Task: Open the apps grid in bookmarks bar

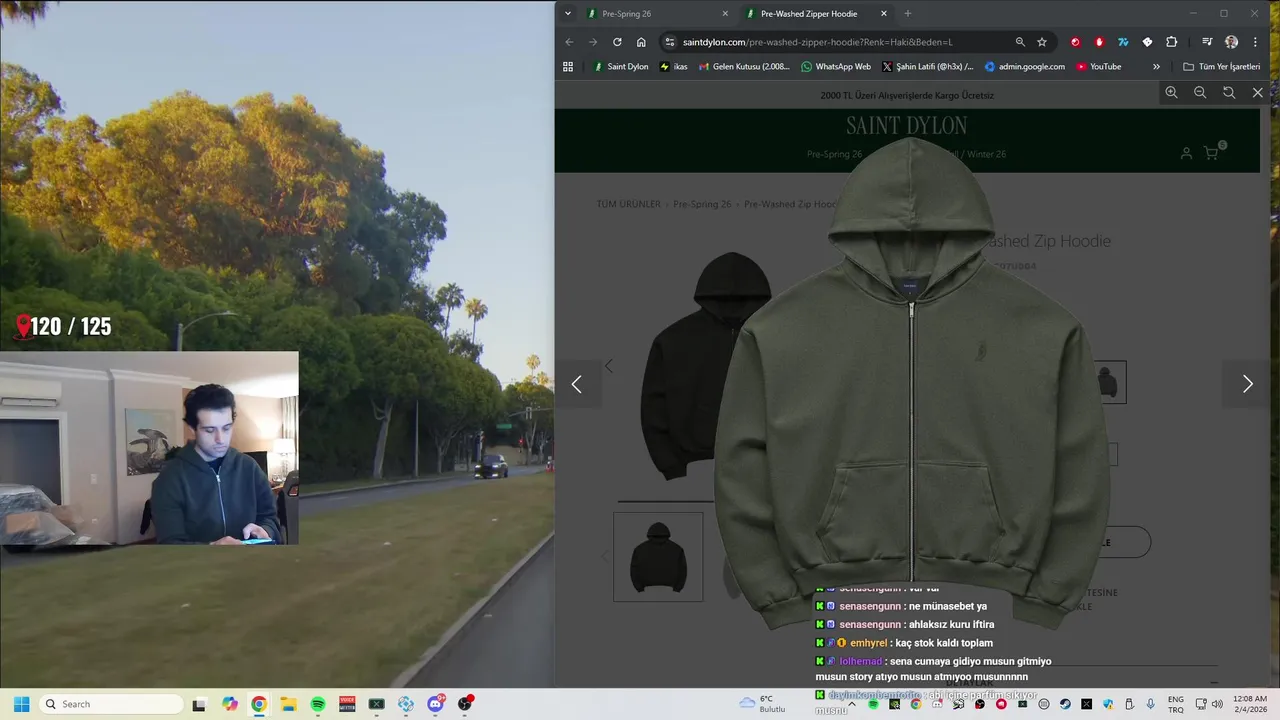Action: [x=568, y=67]
